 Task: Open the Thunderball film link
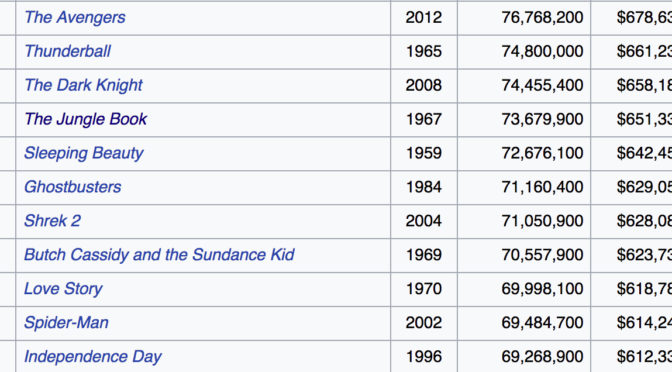pyautogui.click(x=68, y=51)
